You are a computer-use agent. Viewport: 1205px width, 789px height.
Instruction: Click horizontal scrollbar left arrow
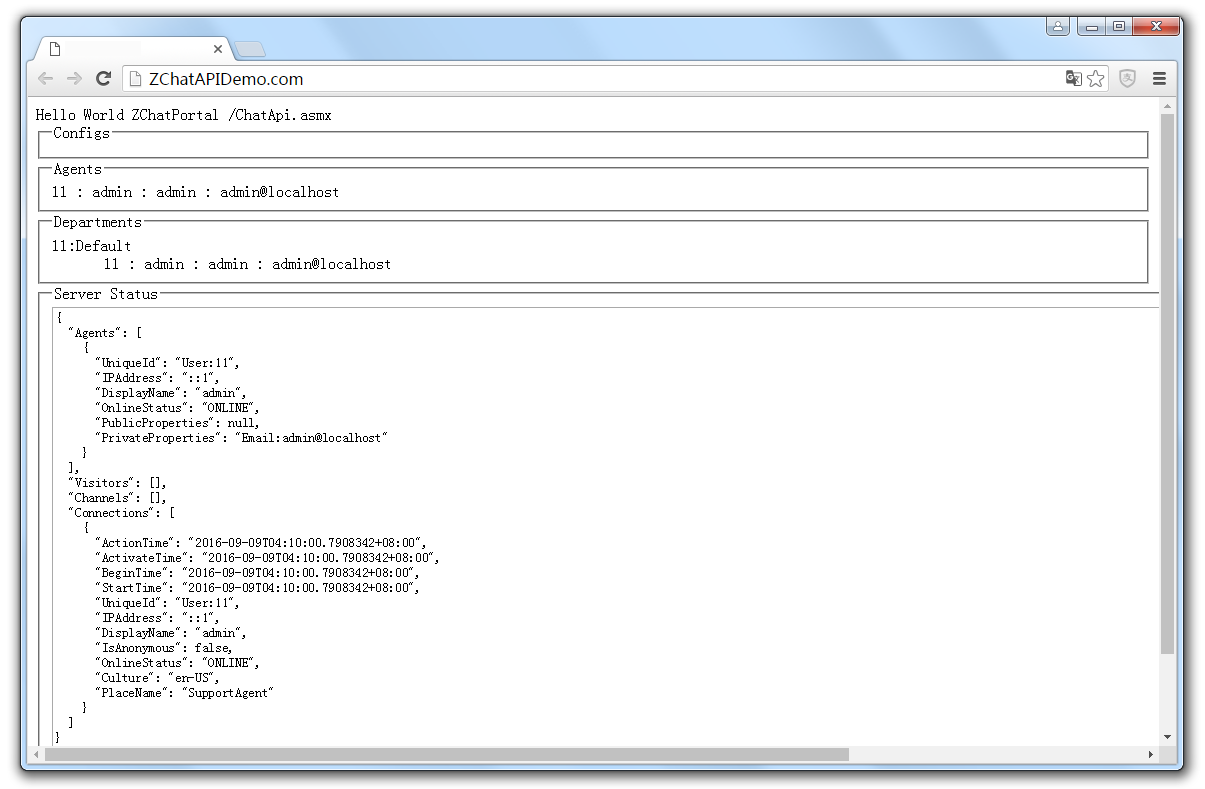(37, 754)
